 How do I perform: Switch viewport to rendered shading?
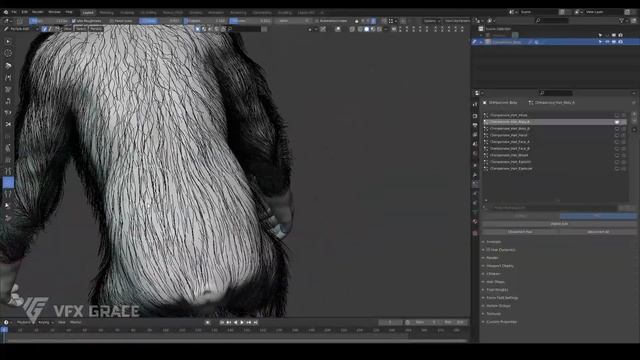click(380, 29)
